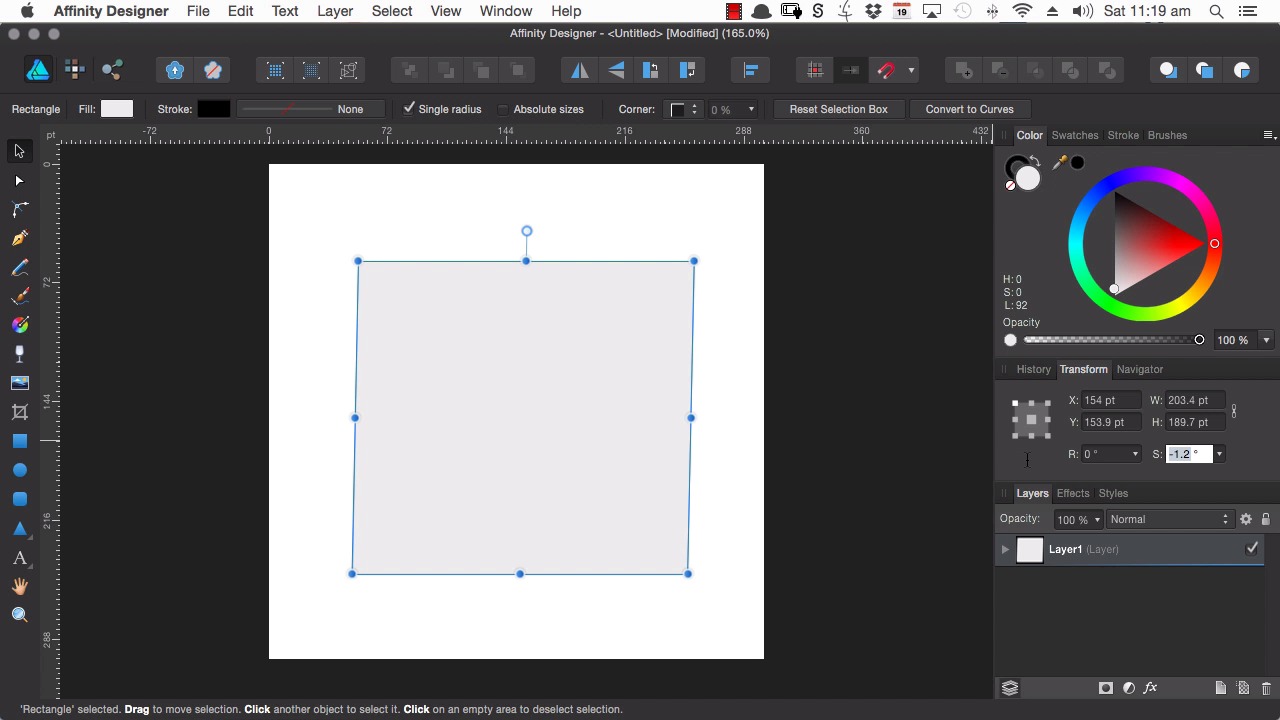Image resolution: width=1280 pixels, height=720 pixels.
Task: Select the Pencil tool
Action: coord(19,268)
